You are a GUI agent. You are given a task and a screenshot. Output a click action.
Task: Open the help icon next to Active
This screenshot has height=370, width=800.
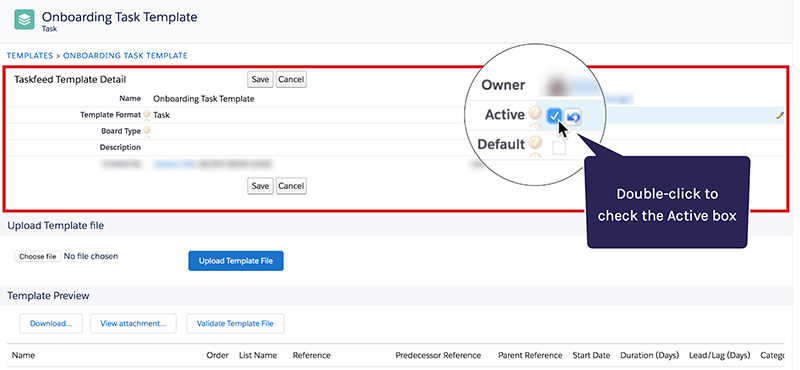pyautogui.click(x=535, y=112)
